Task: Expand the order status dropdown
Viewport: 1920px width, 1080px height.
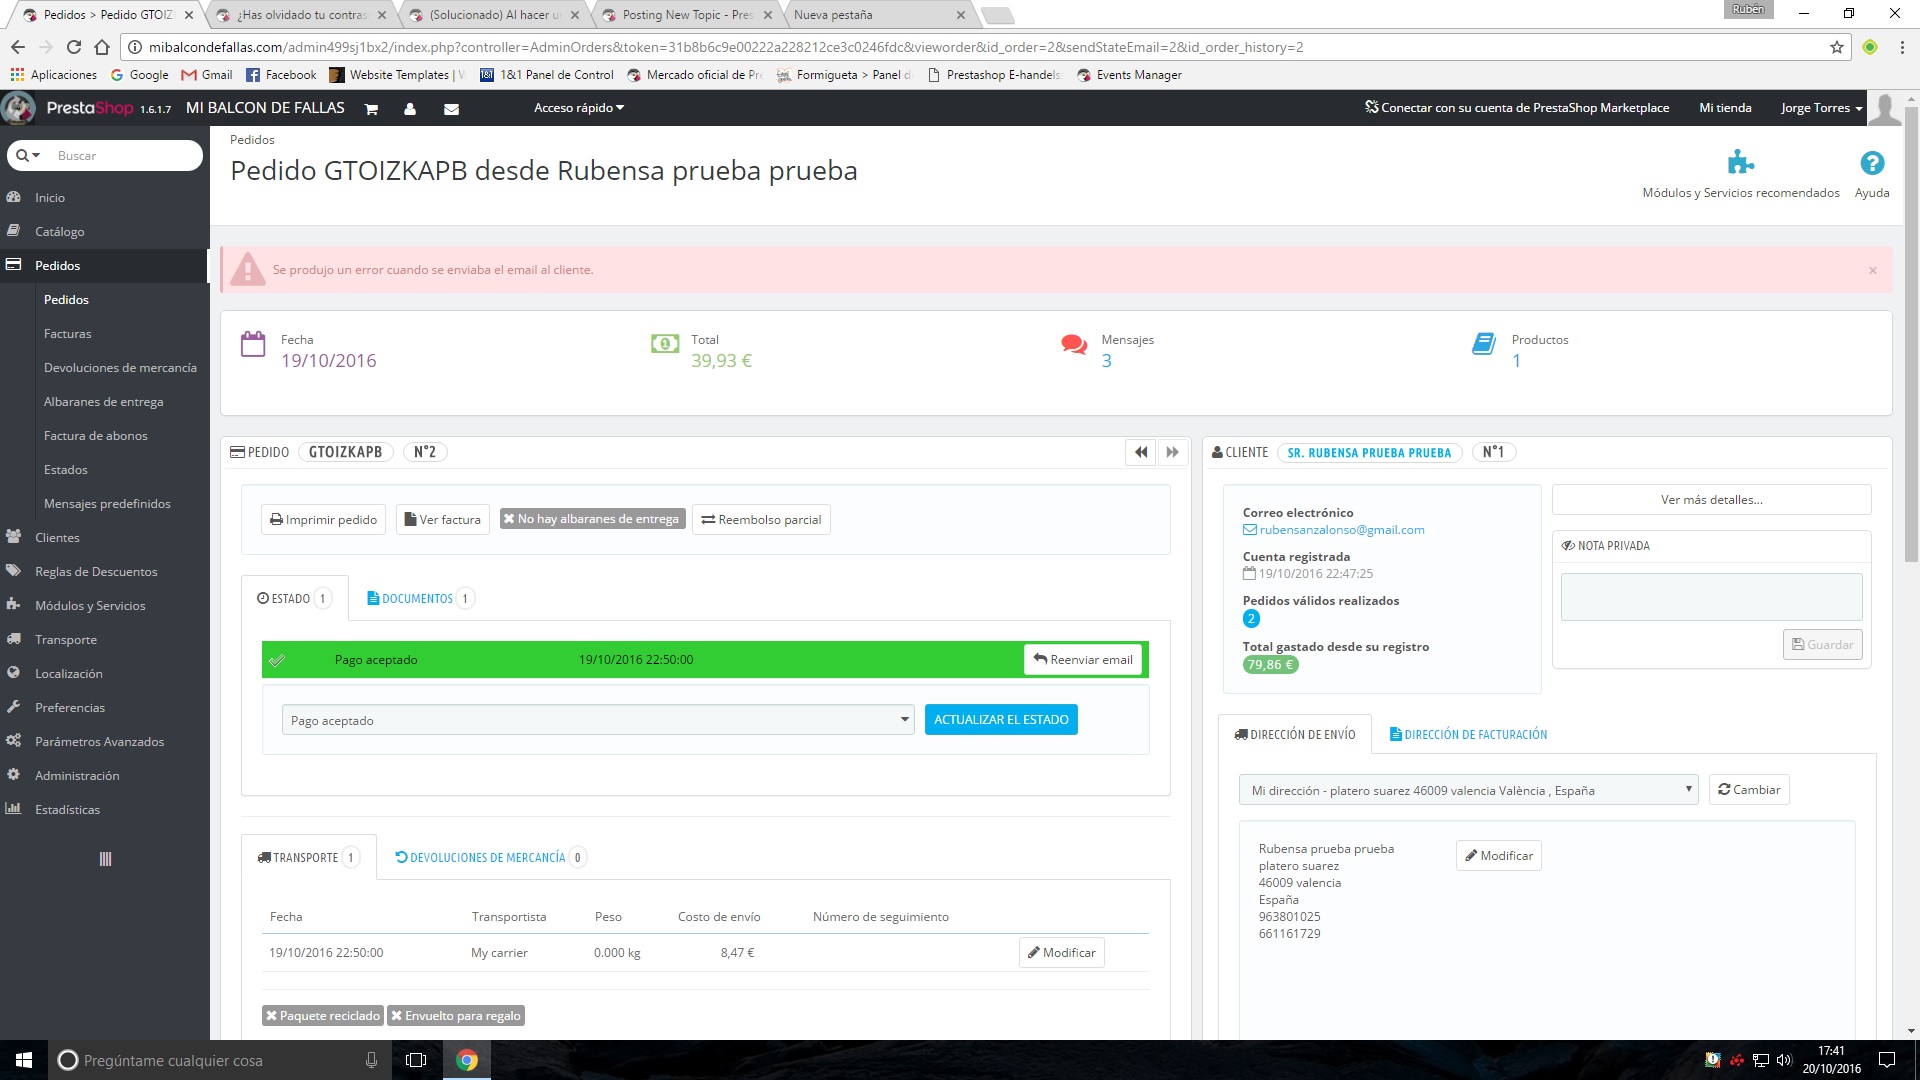Action: tap(598, 720)
